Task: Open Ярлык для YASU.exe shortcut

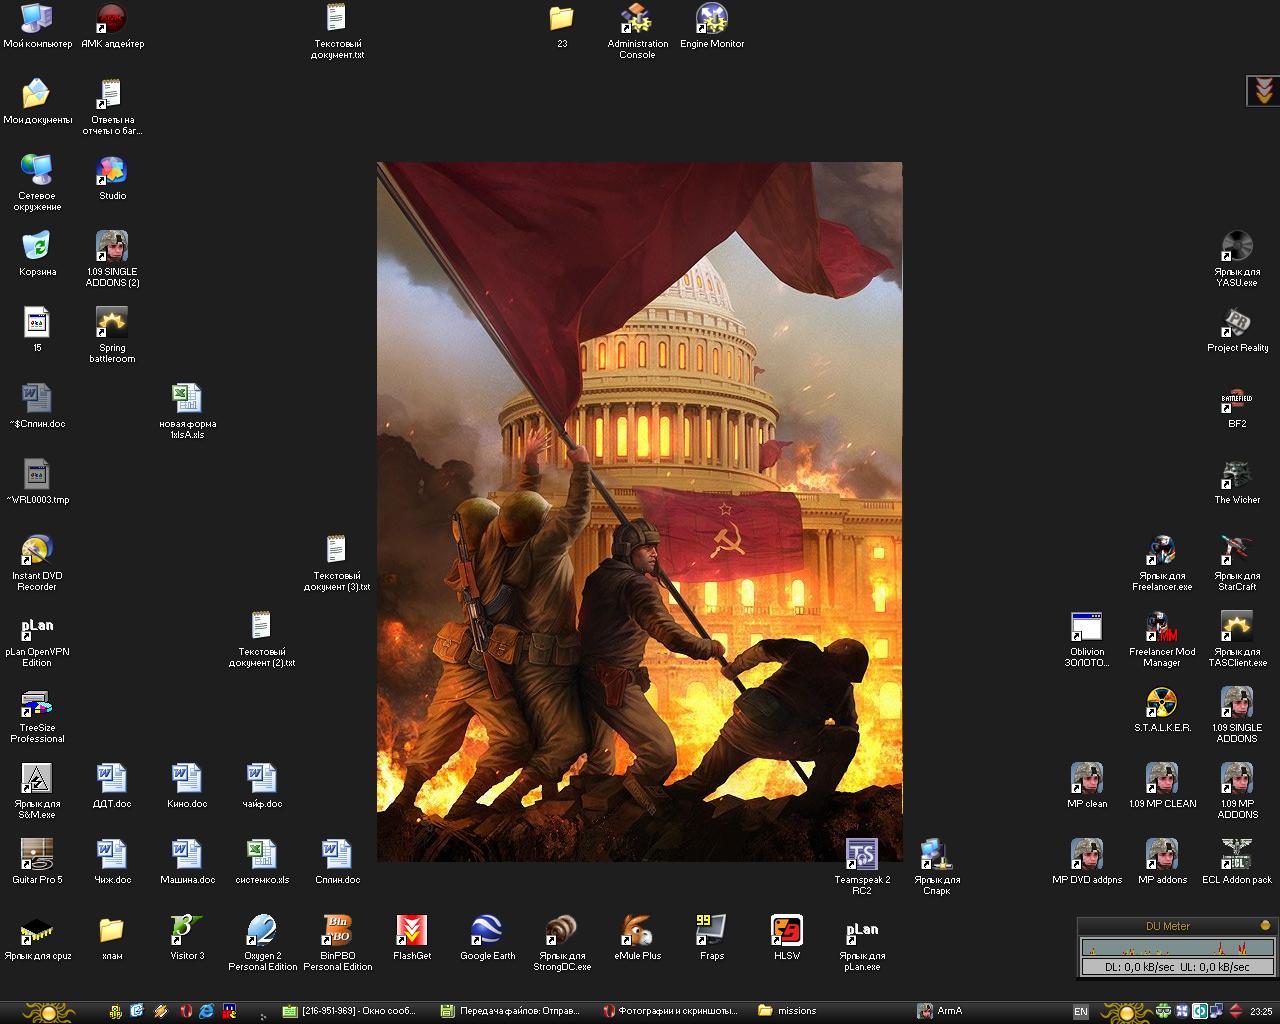Action: click(1237, 260)
